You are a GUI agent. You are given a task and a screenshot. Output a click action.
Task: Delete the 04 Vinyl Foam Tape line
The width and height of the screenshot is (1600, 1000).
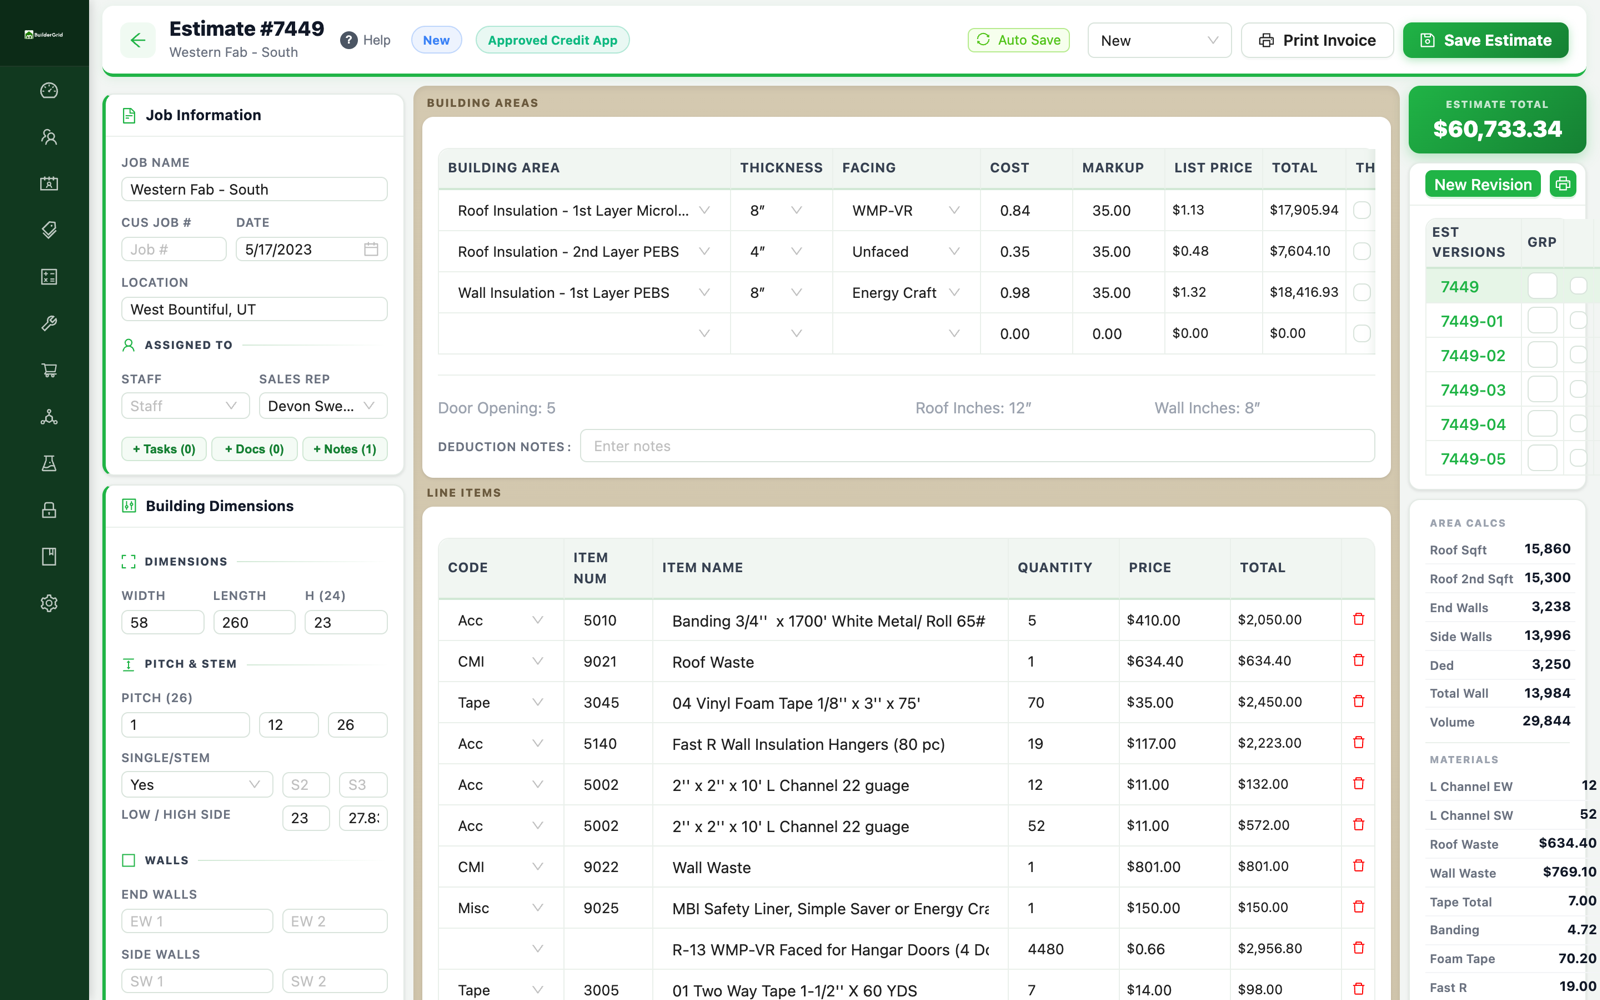click(1358, 702)
